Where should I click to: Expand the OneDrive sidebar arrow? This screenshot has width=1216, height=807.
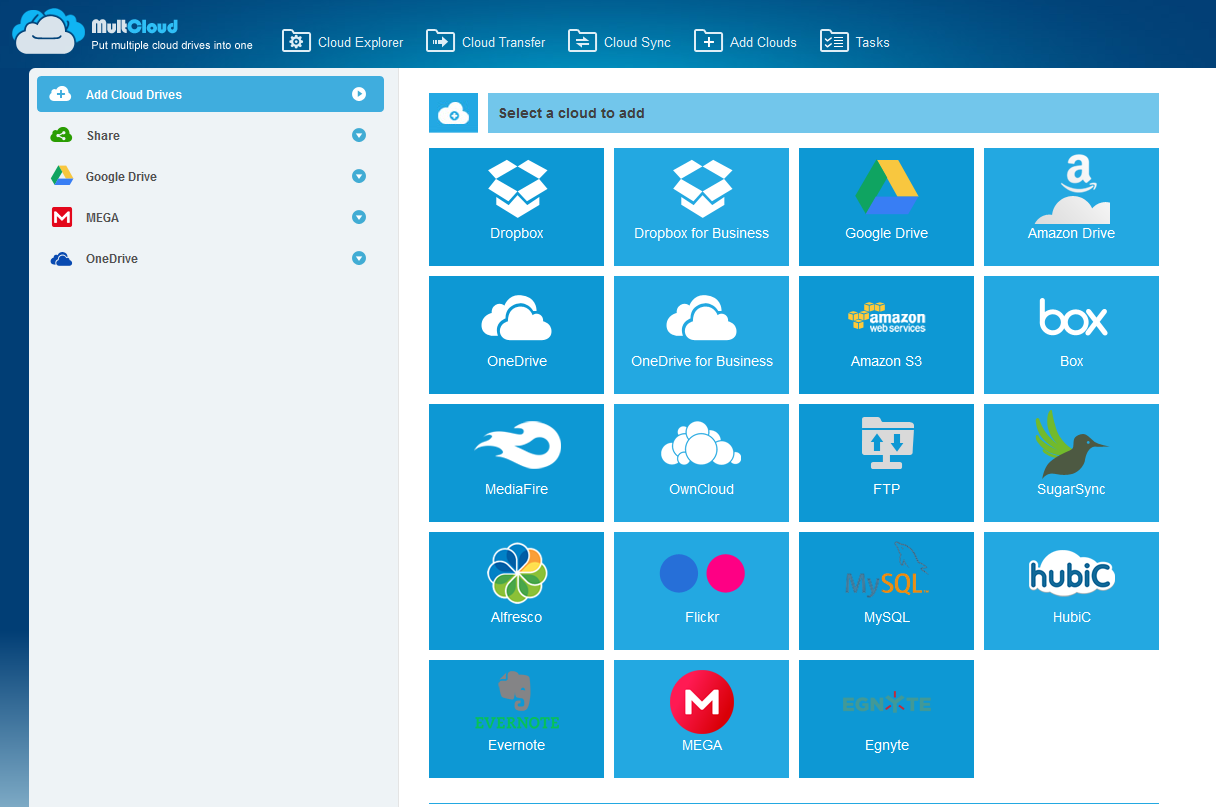click(x=359, y=258)
